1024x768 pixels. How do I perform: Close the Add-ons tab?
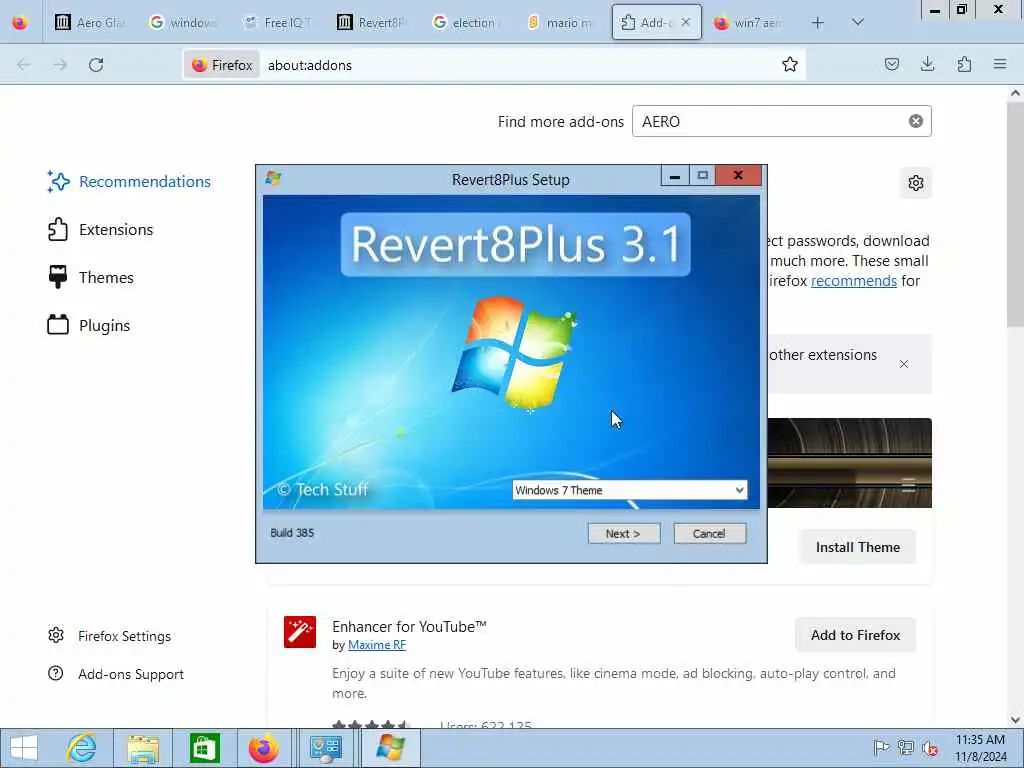[686, 22]
